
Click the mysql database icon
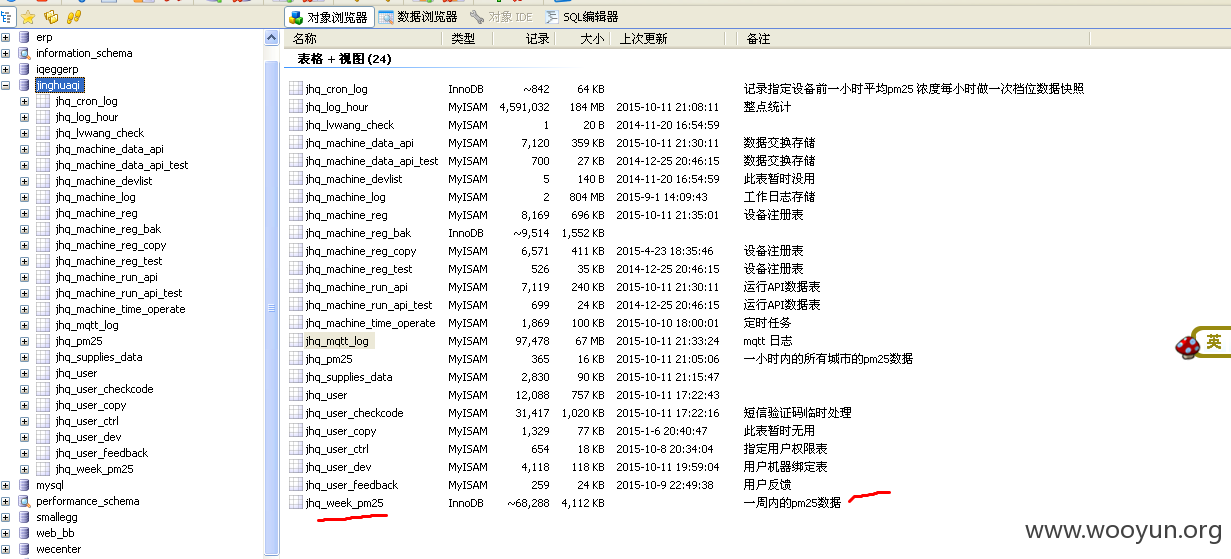click(25, 485)
